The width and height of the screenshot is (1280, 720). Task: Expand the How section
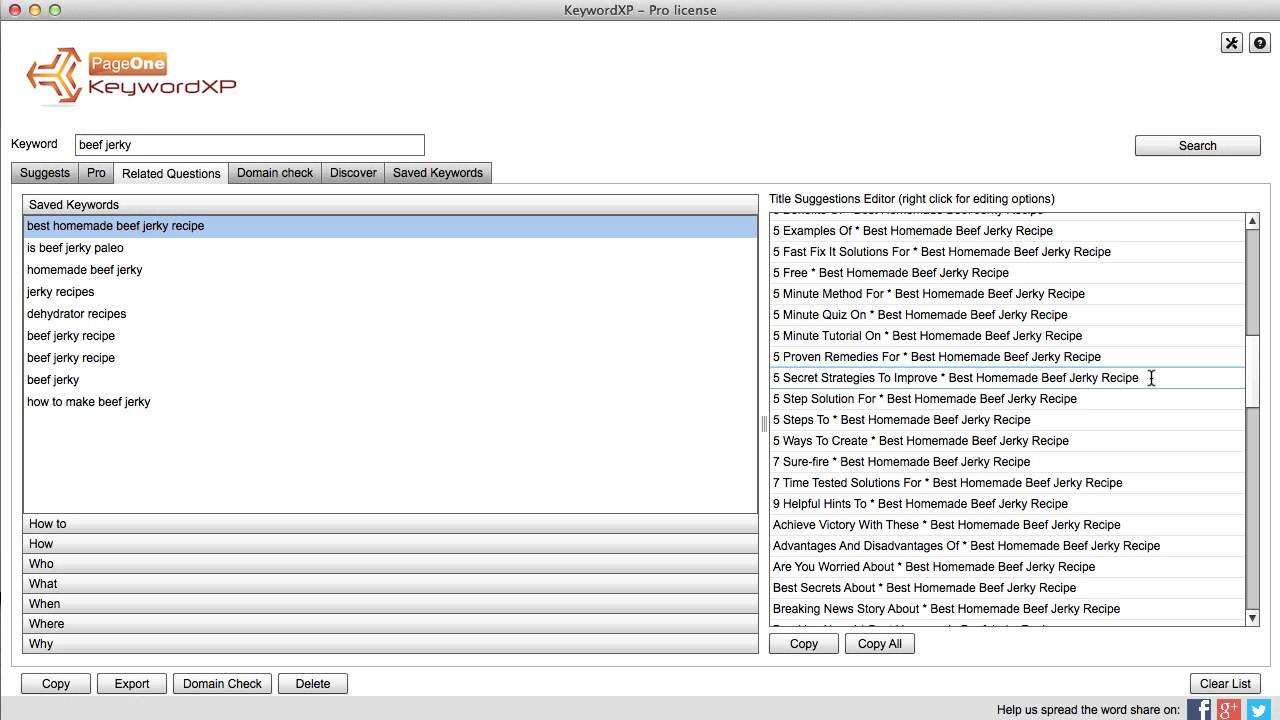coord(390,544)
